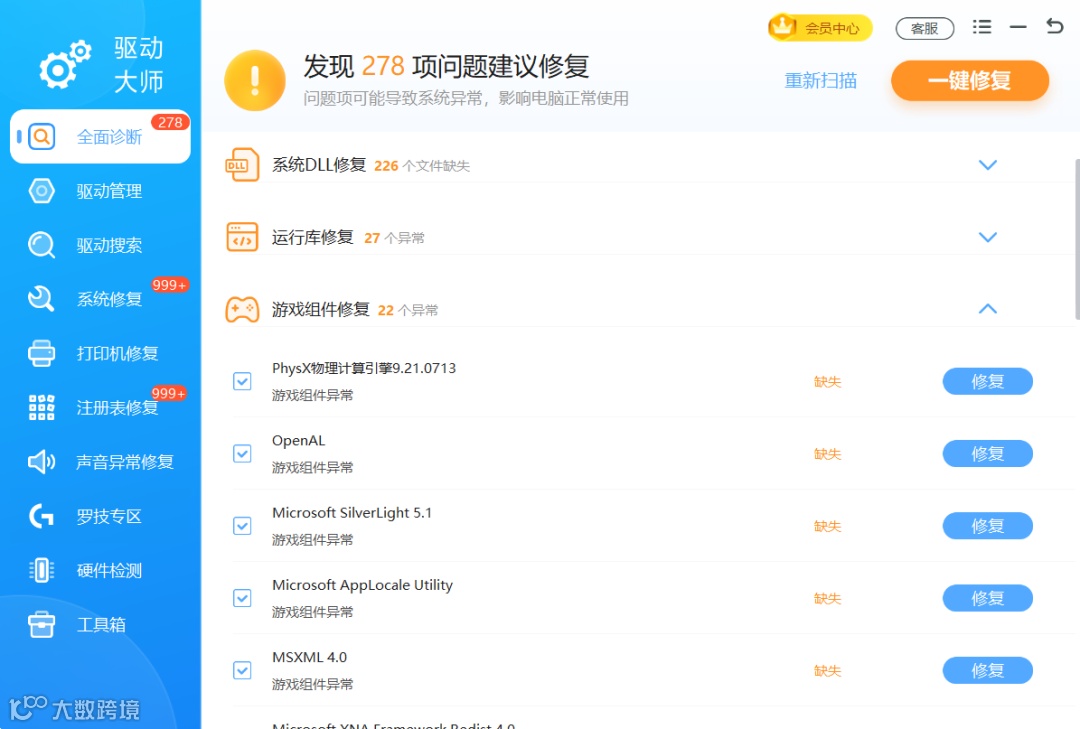Click the 999+ badge on 系统修复
The image size is (1080, 729).
coord(169,285)
